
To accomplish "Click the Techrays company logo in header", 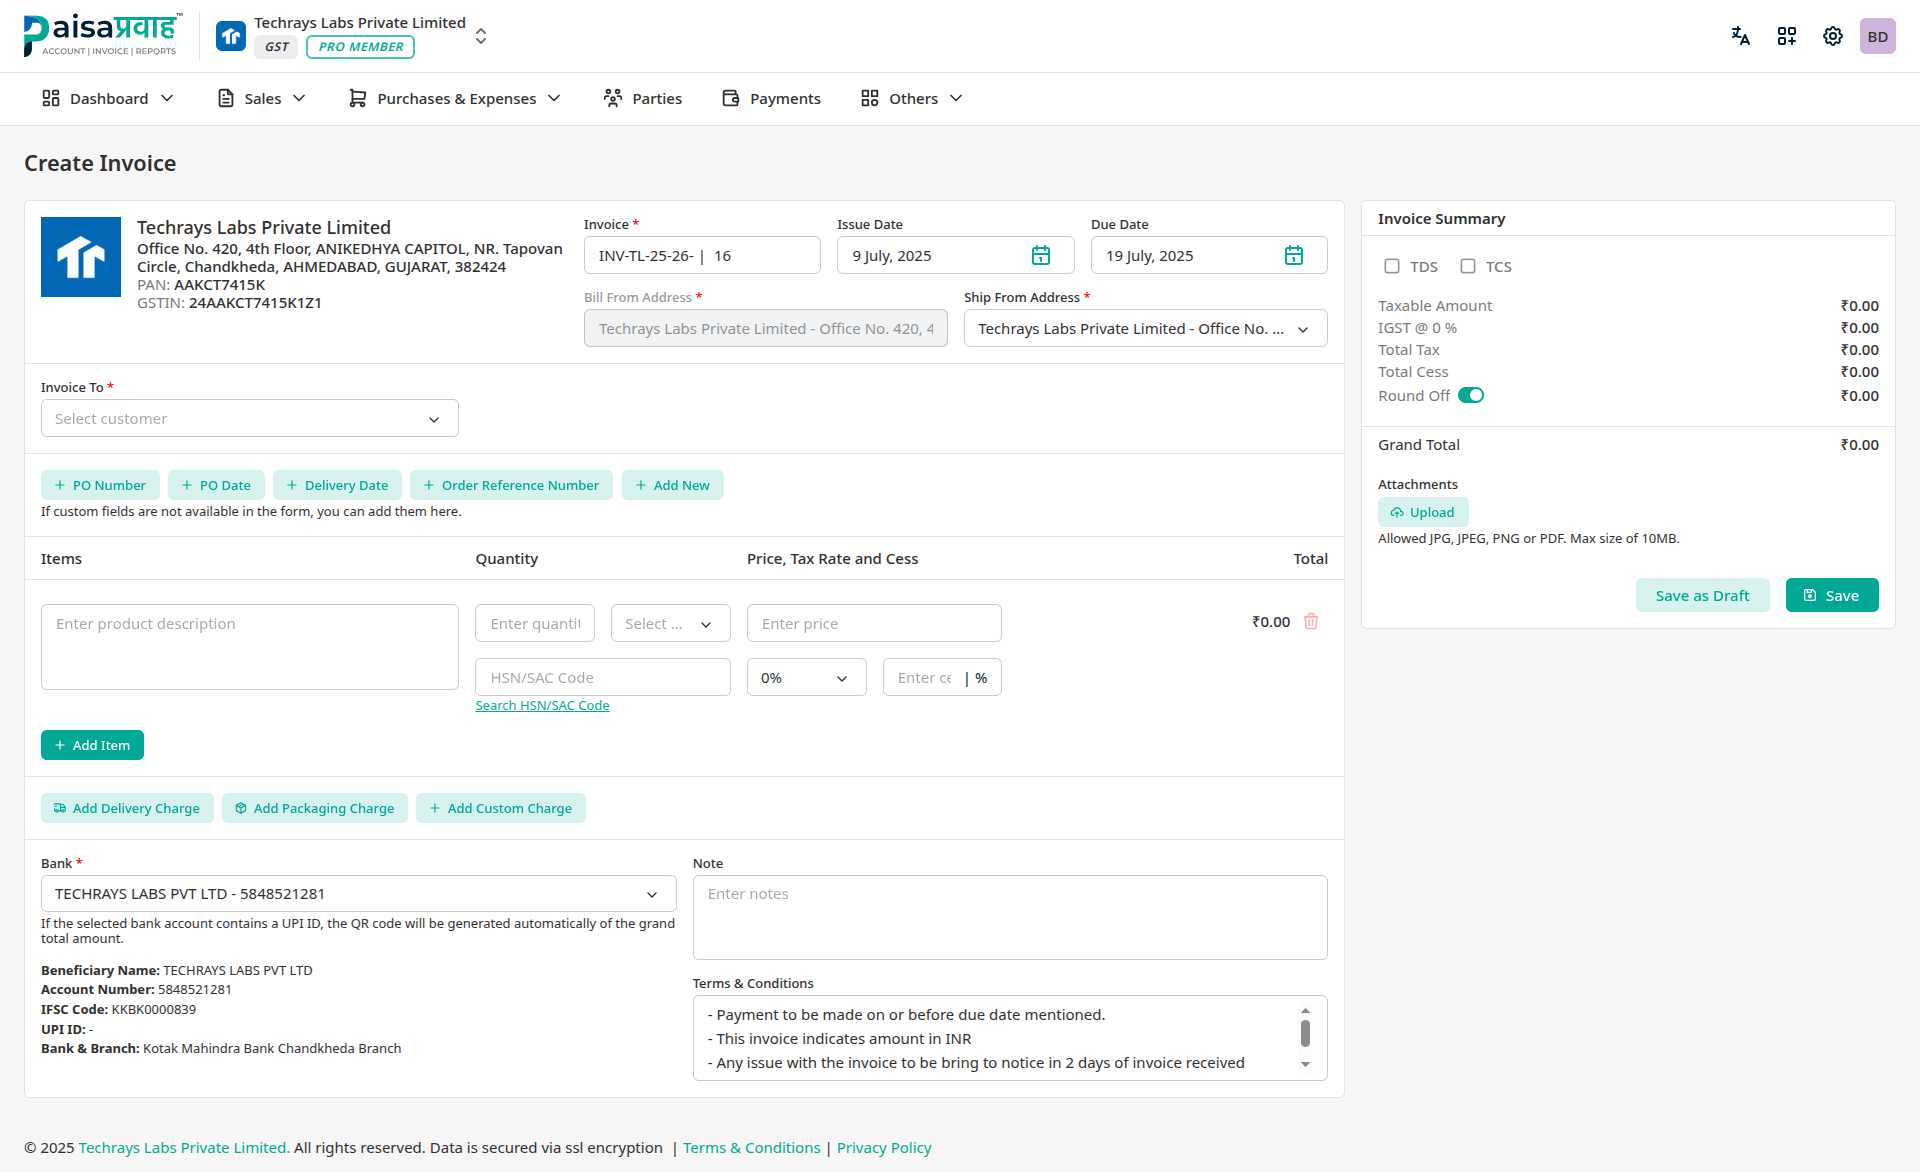I will tap(231, 36).
